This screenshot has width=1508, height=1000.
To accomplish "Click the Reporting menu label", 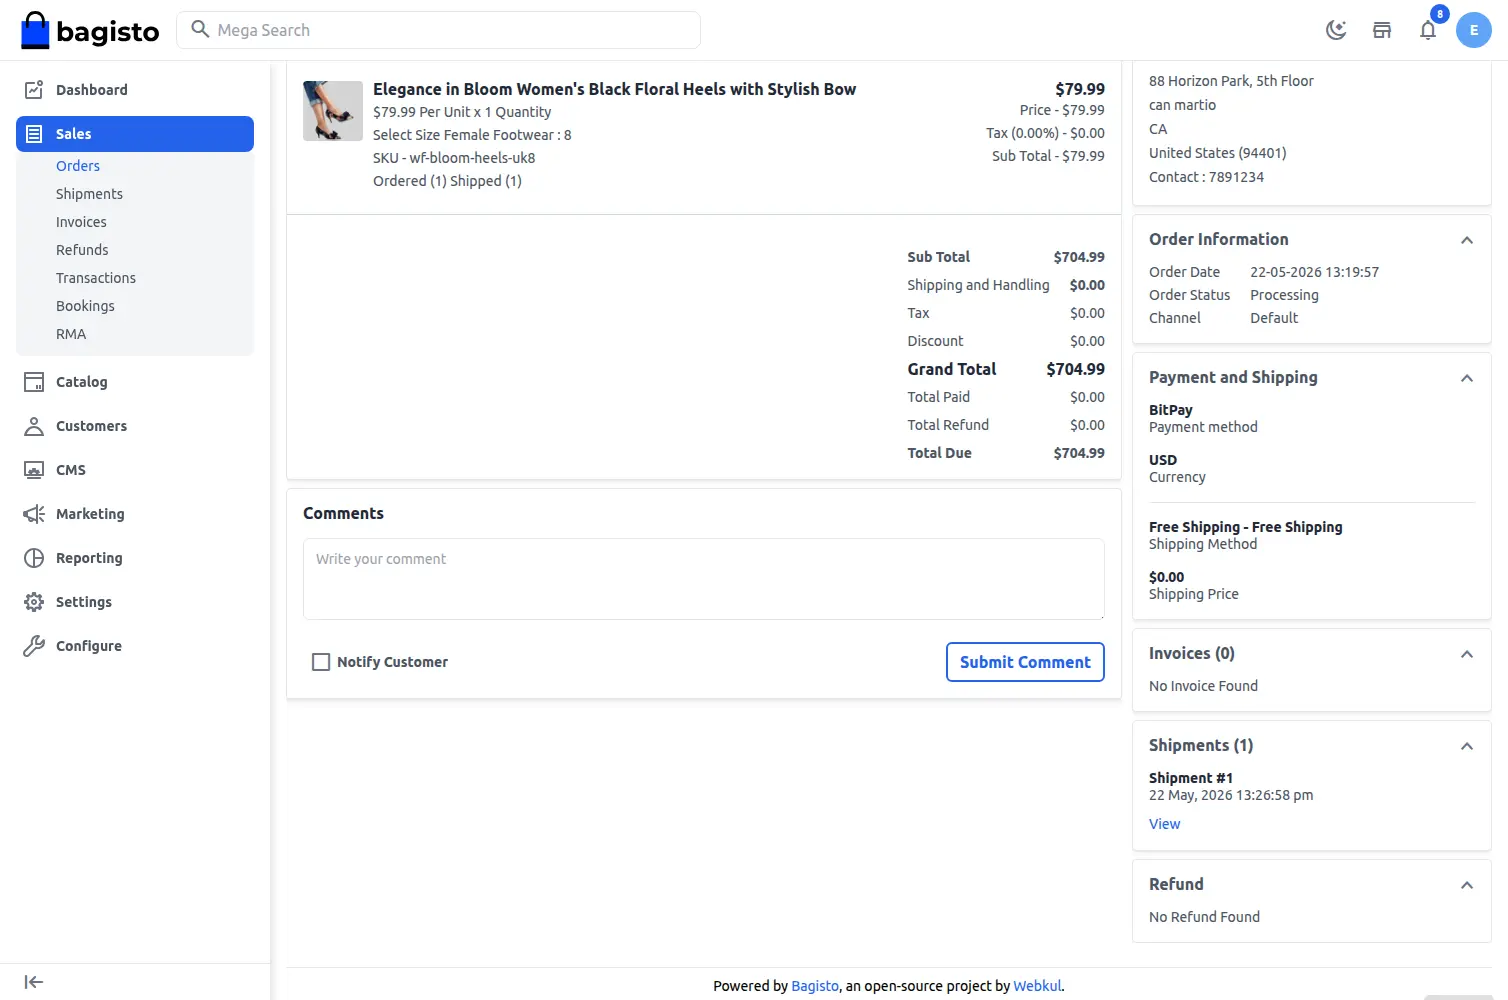I will click(x=89, y=558).
